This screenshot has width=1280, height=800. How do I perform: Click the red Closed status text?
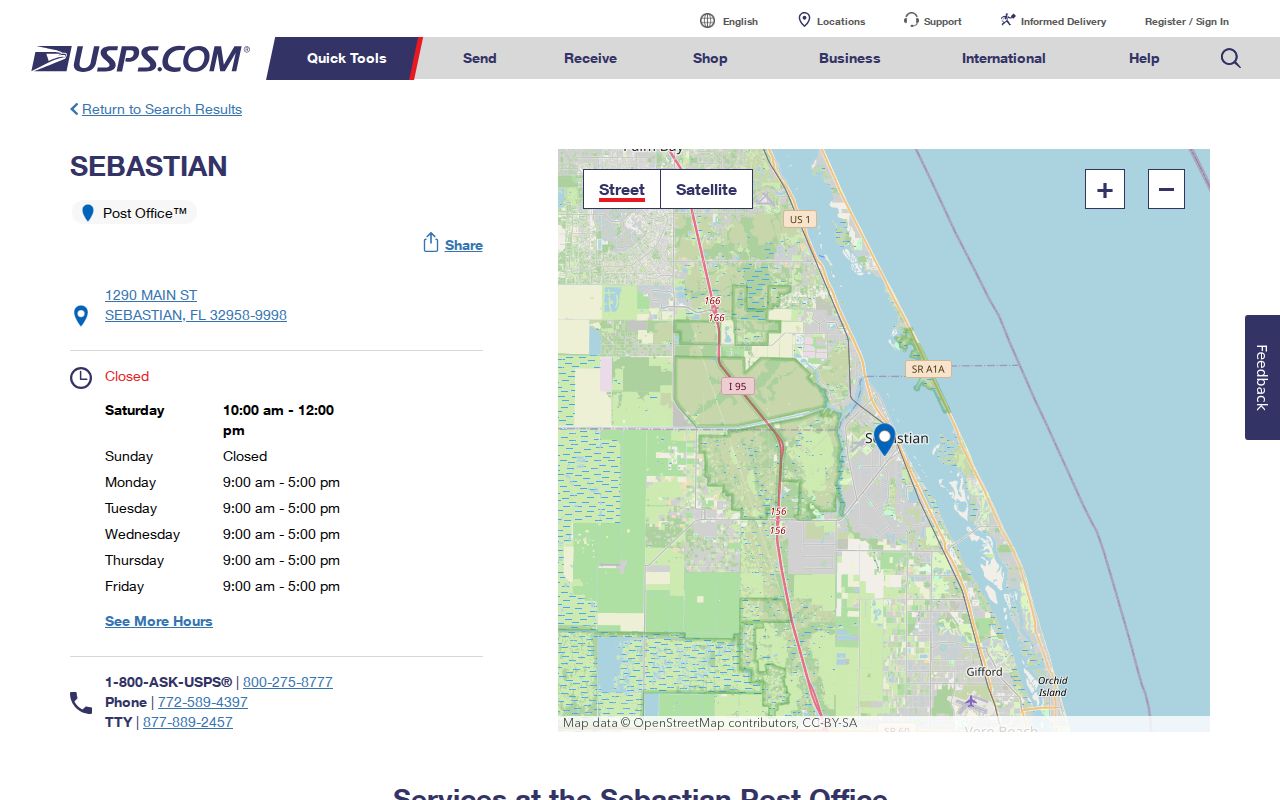[127, 376]
